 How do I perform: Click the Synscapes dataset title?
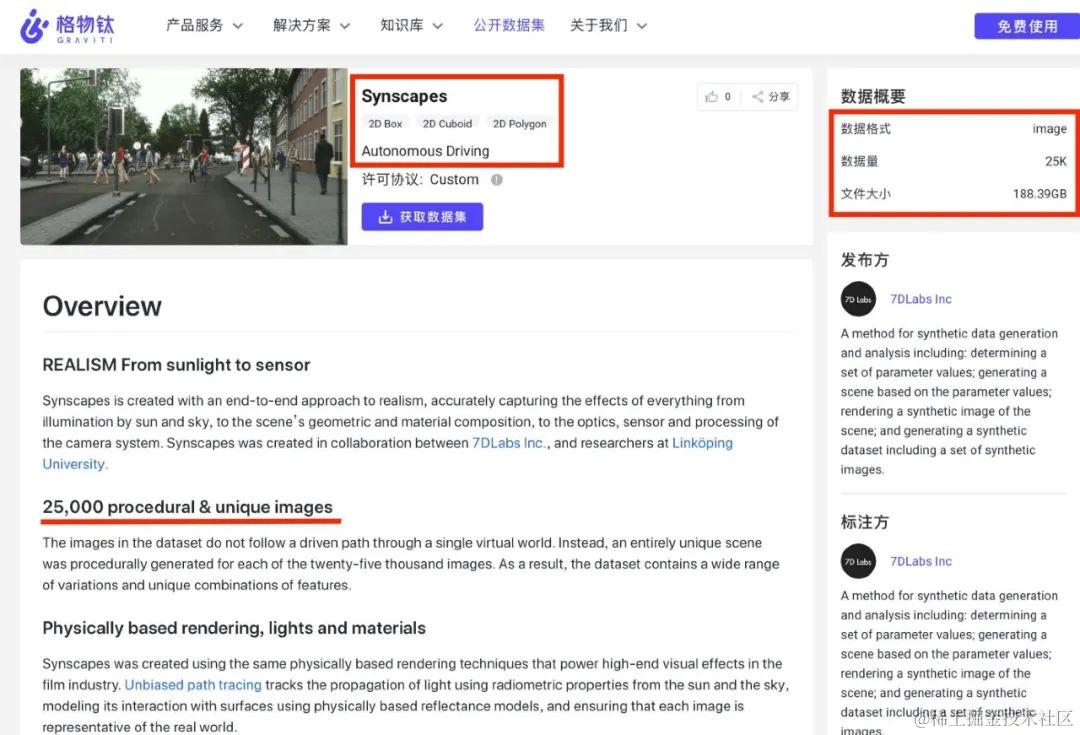click(x=404, y=96)
